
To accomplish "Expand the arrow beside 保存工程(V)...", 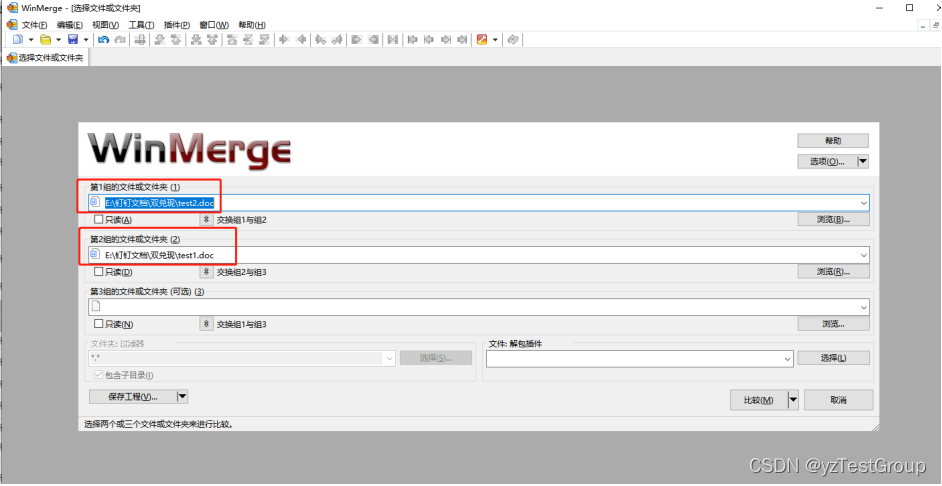I will pos(183,396).
